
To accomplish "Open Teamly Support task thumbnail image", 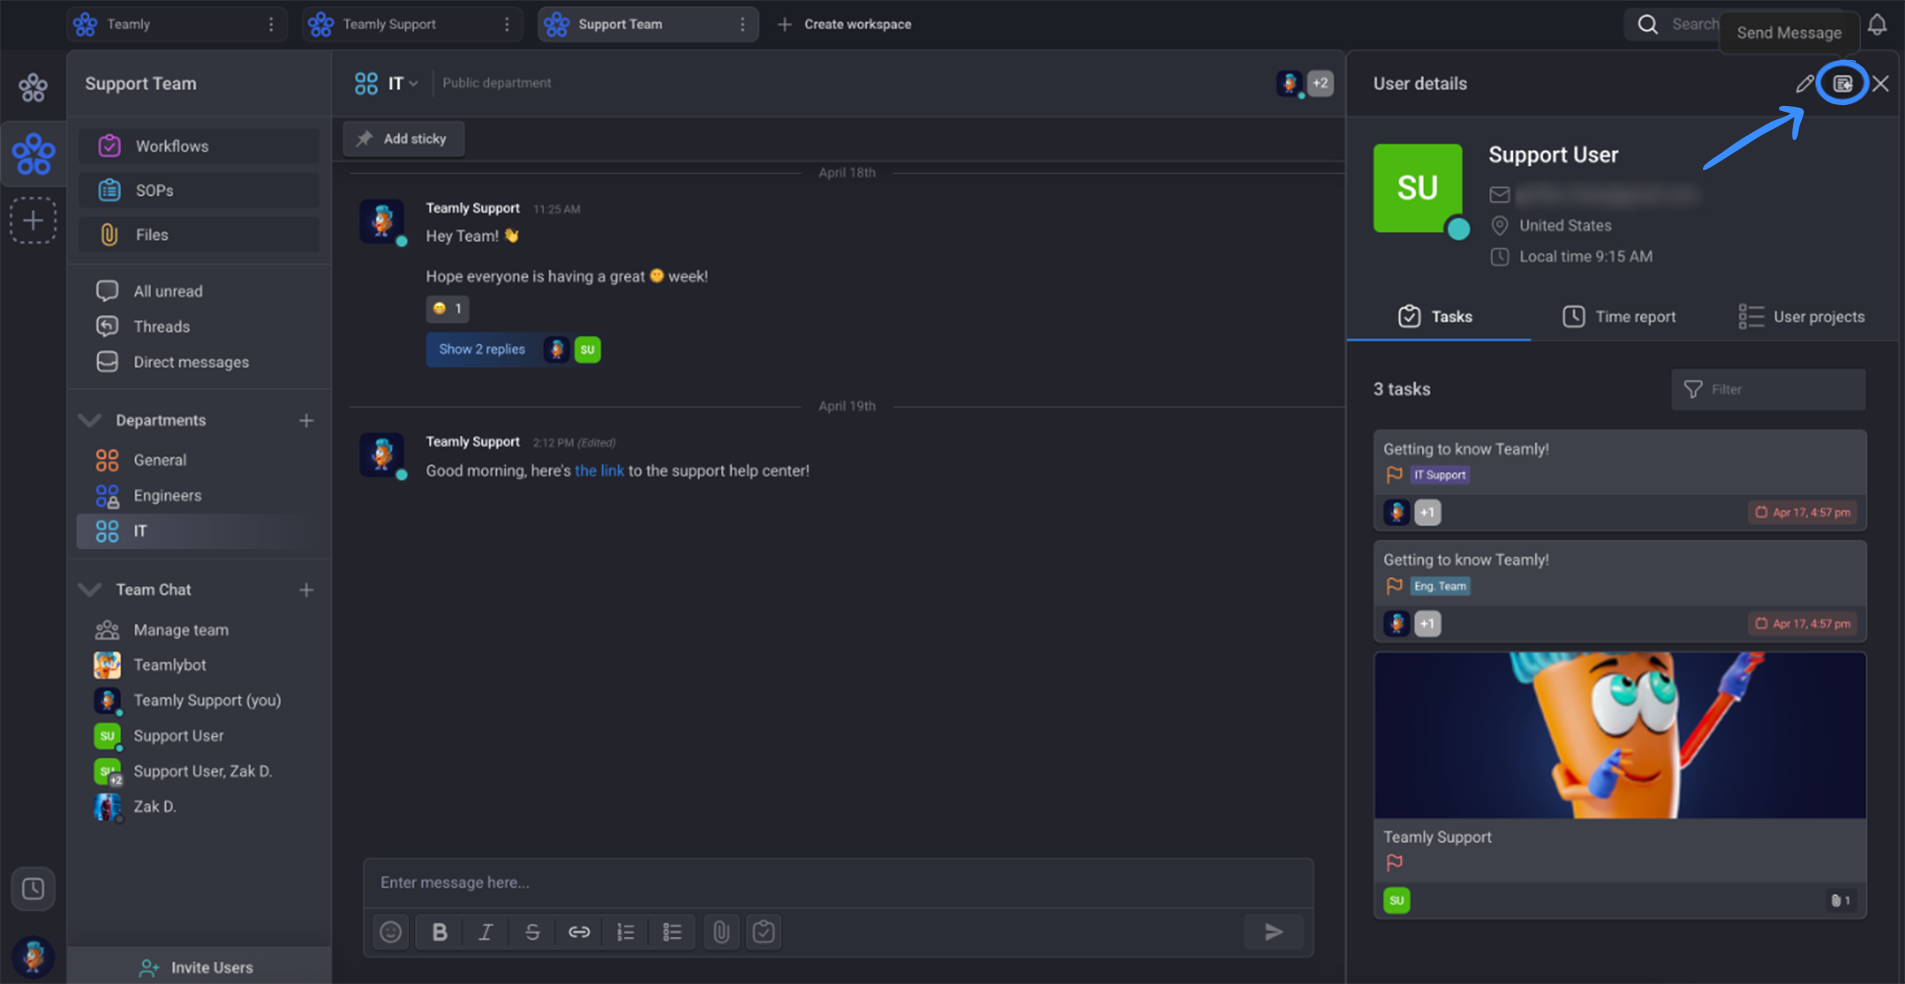I will (x=1620, y=736).
